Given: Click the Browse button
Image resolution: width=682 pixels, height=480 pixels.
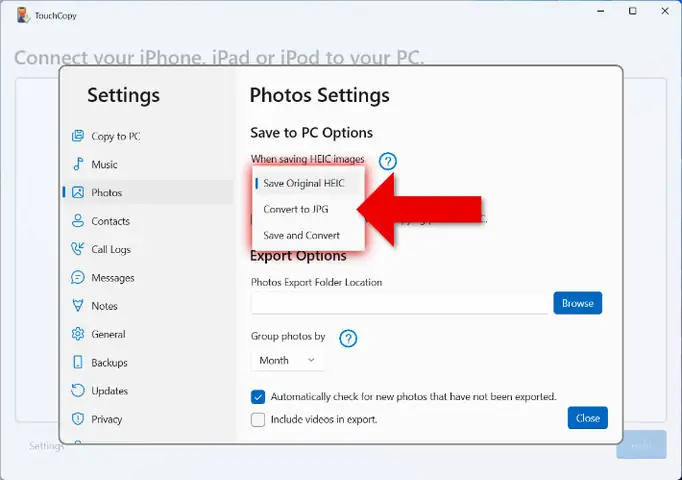Looking at the screenshot, I should 577,303.
